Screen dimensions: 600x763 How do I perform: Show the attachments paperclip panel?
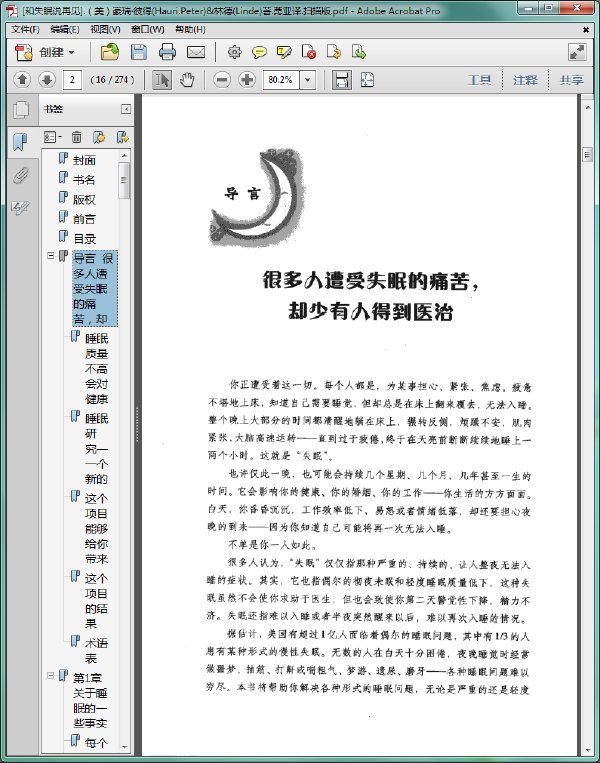pyautogui.click(x=20, y=175)
